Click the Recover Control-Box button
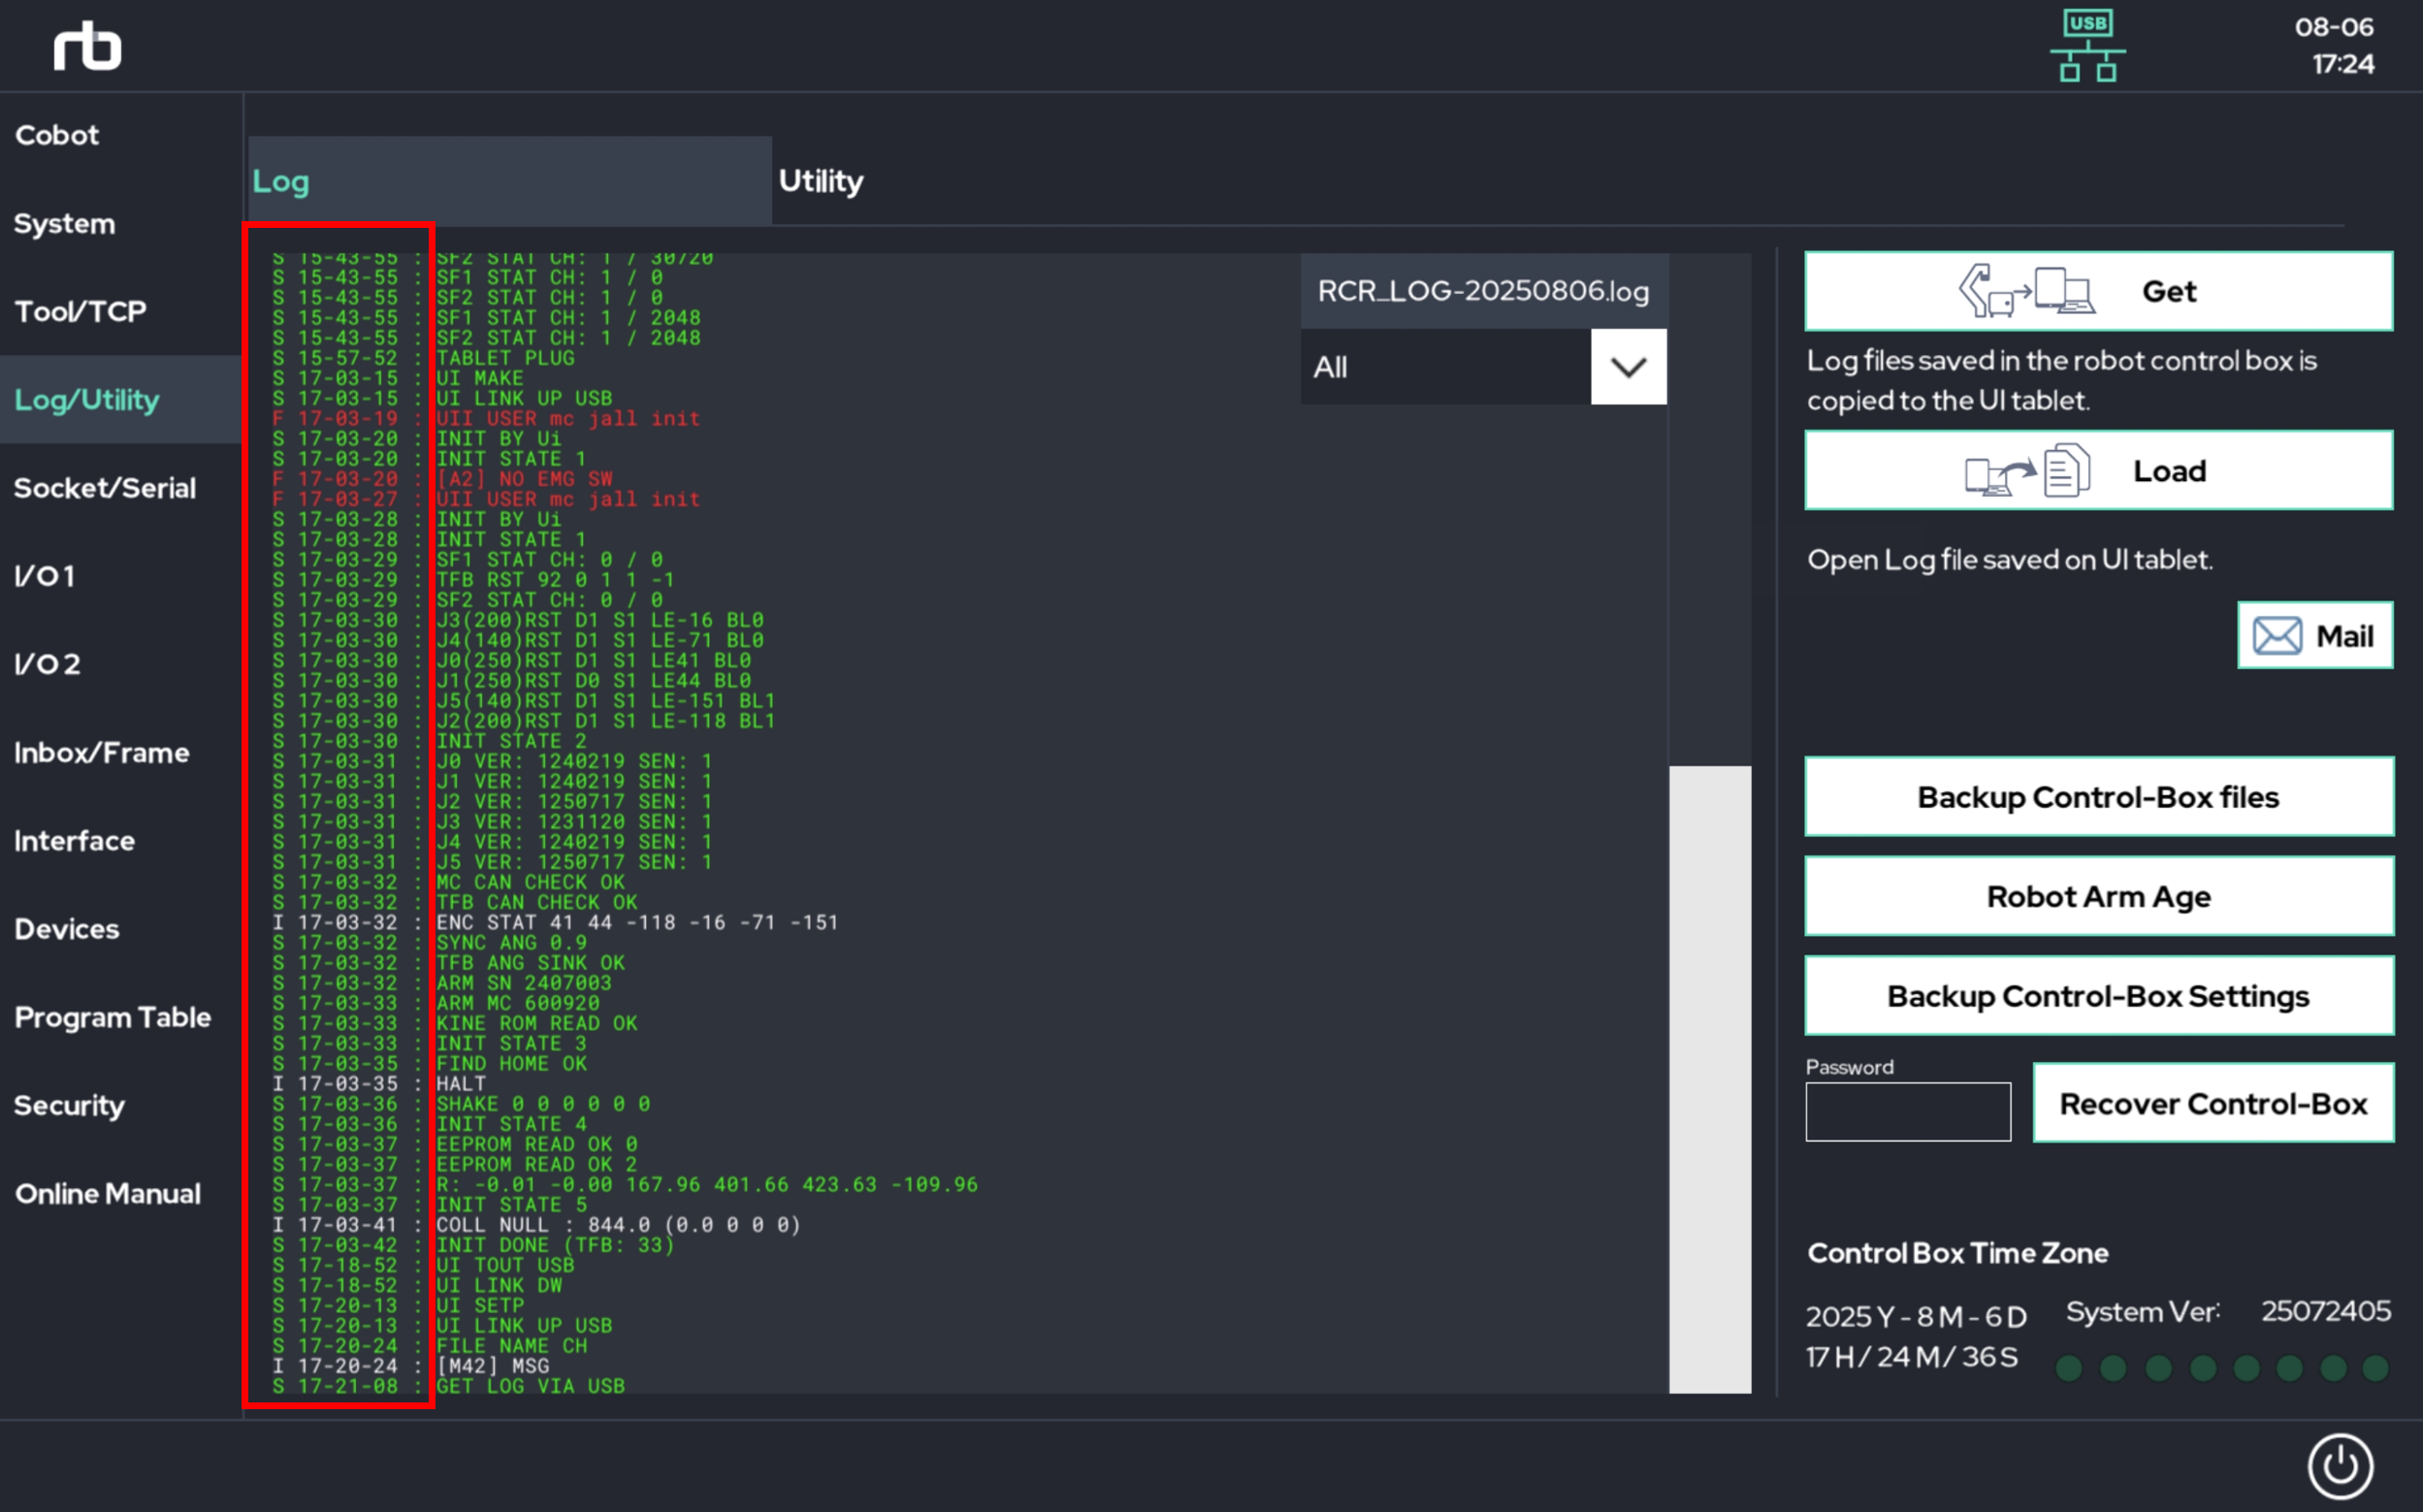This screenshot has height=1512, width=2423. [2213, 1103]
